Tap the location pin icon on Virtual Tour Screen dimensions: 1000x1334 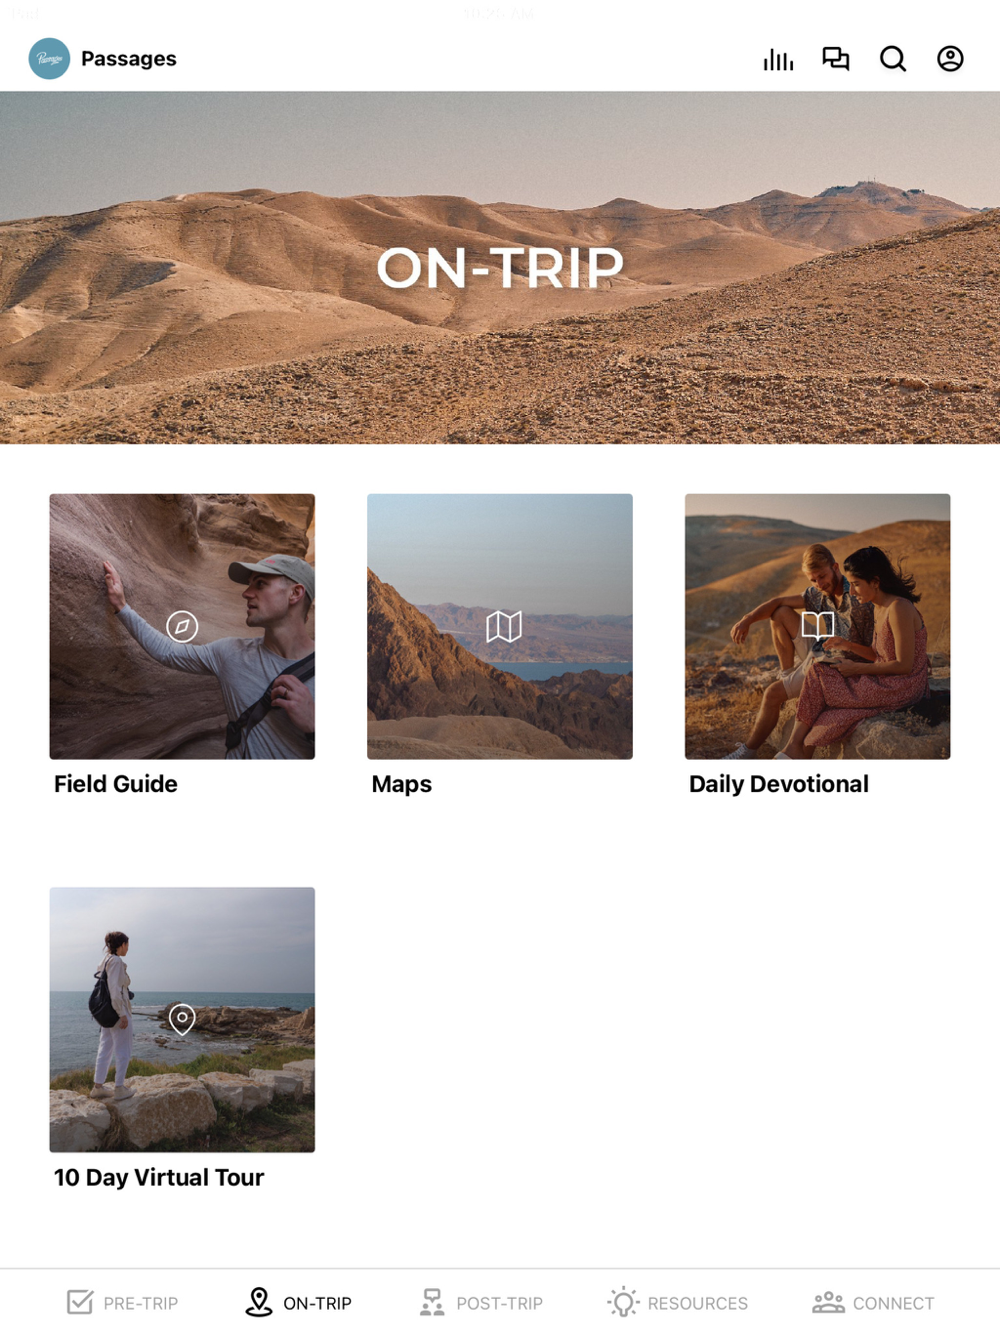[x=182, y=1019]
